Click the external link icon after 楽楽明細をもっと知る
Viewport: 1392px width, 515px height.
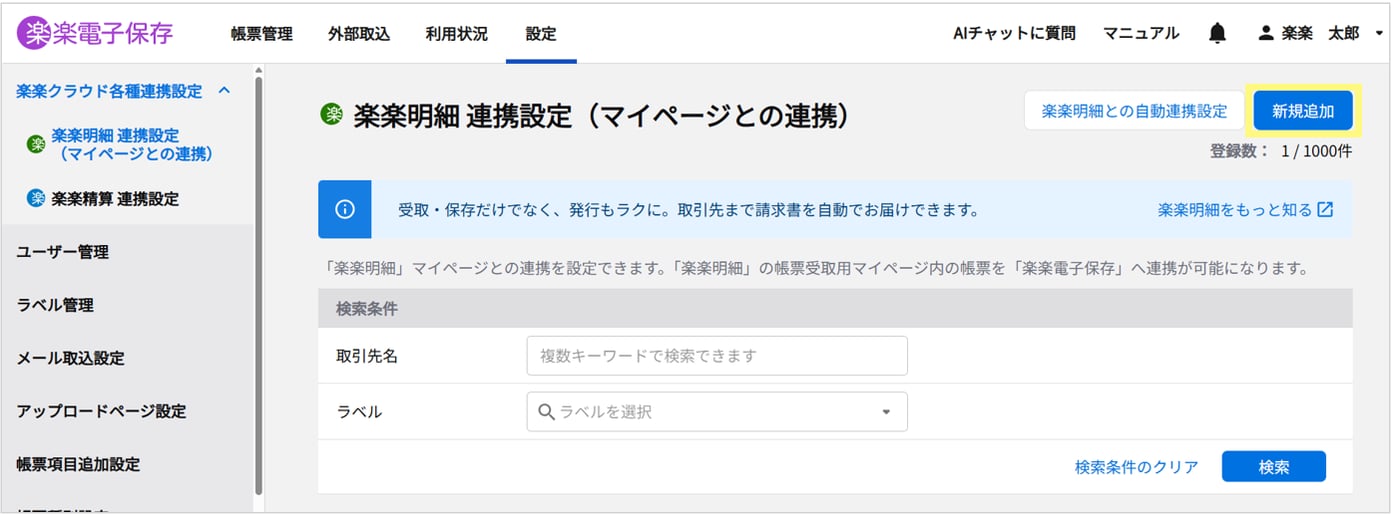click(1325, 209)
